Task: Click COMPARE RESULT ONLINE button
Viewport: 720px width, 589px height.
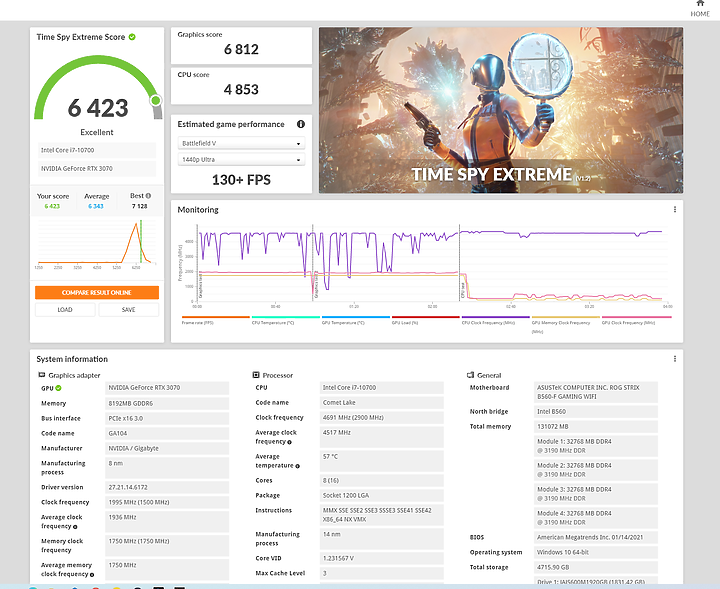Action: [x=97, y=292]
